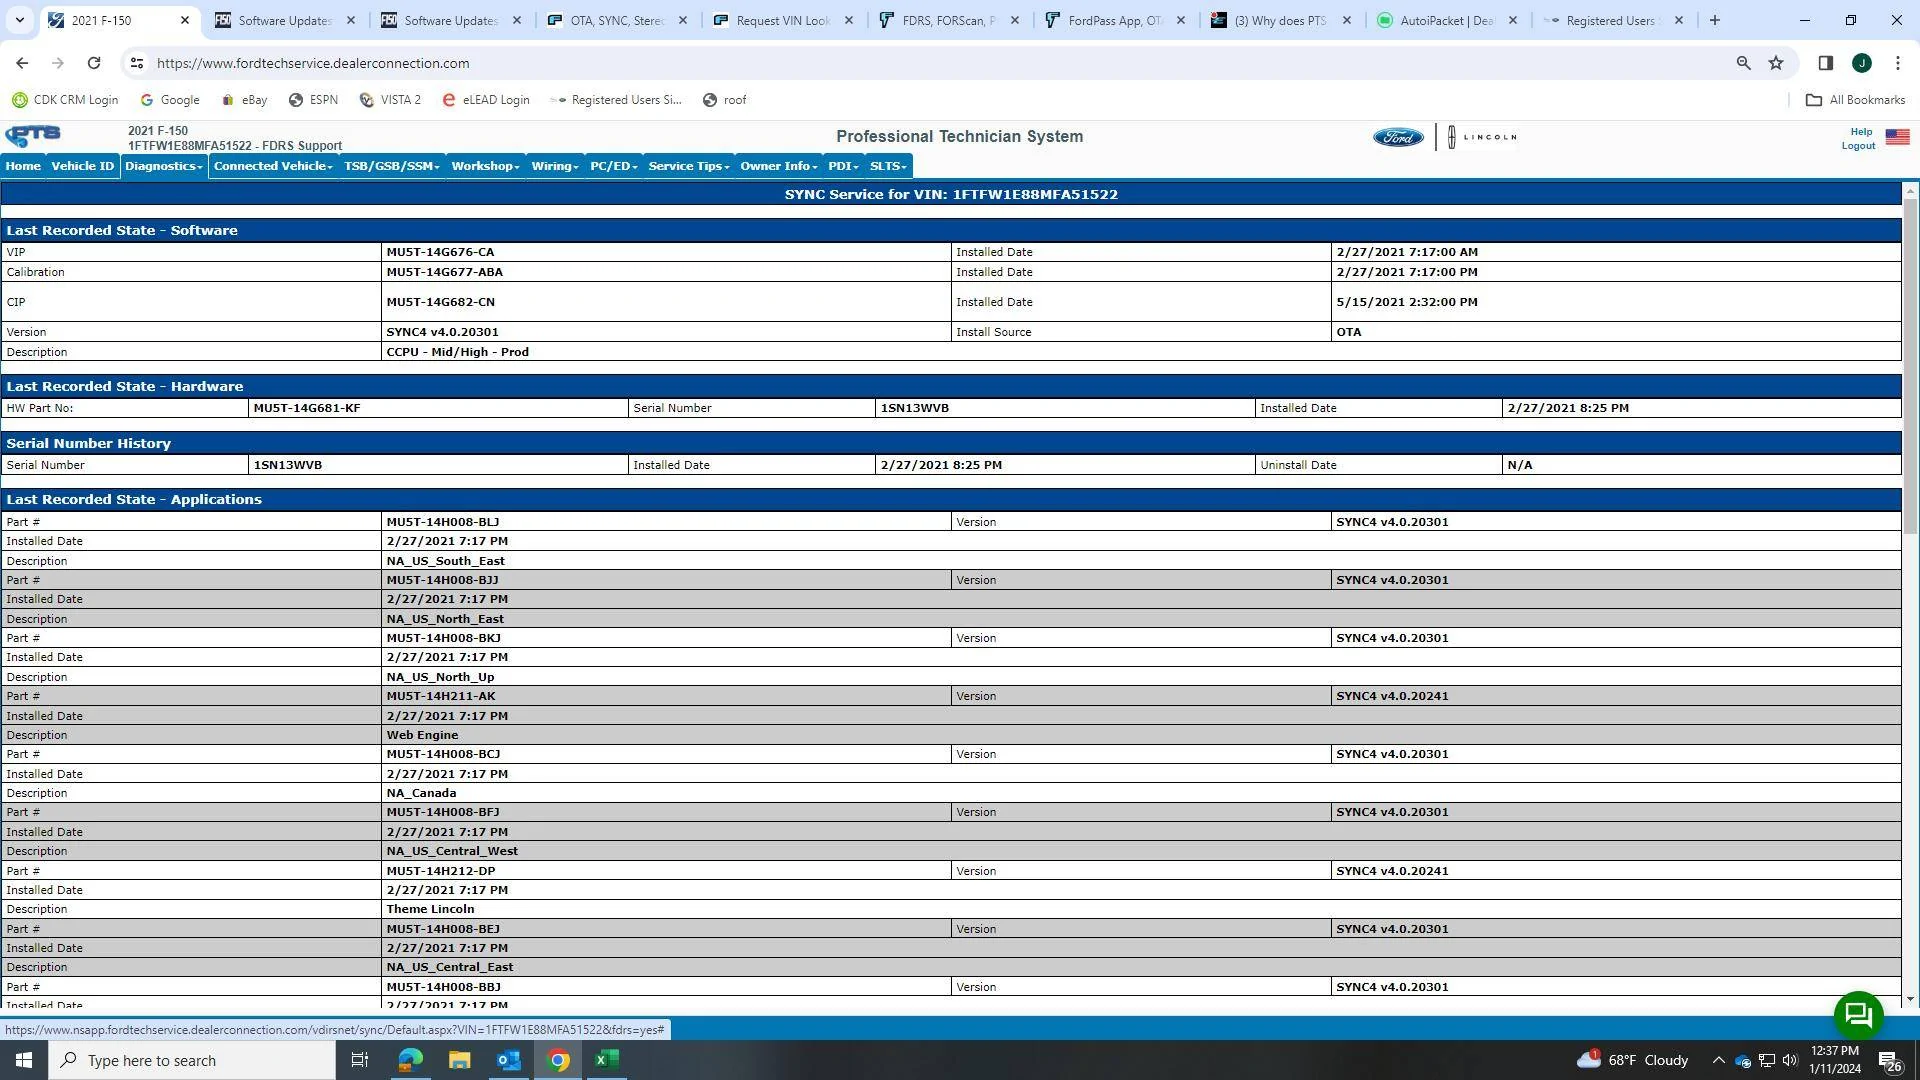Click the scrollbar down arrow
The height and width of the screenshot is (1080, 1920).
click(1910, 998)
